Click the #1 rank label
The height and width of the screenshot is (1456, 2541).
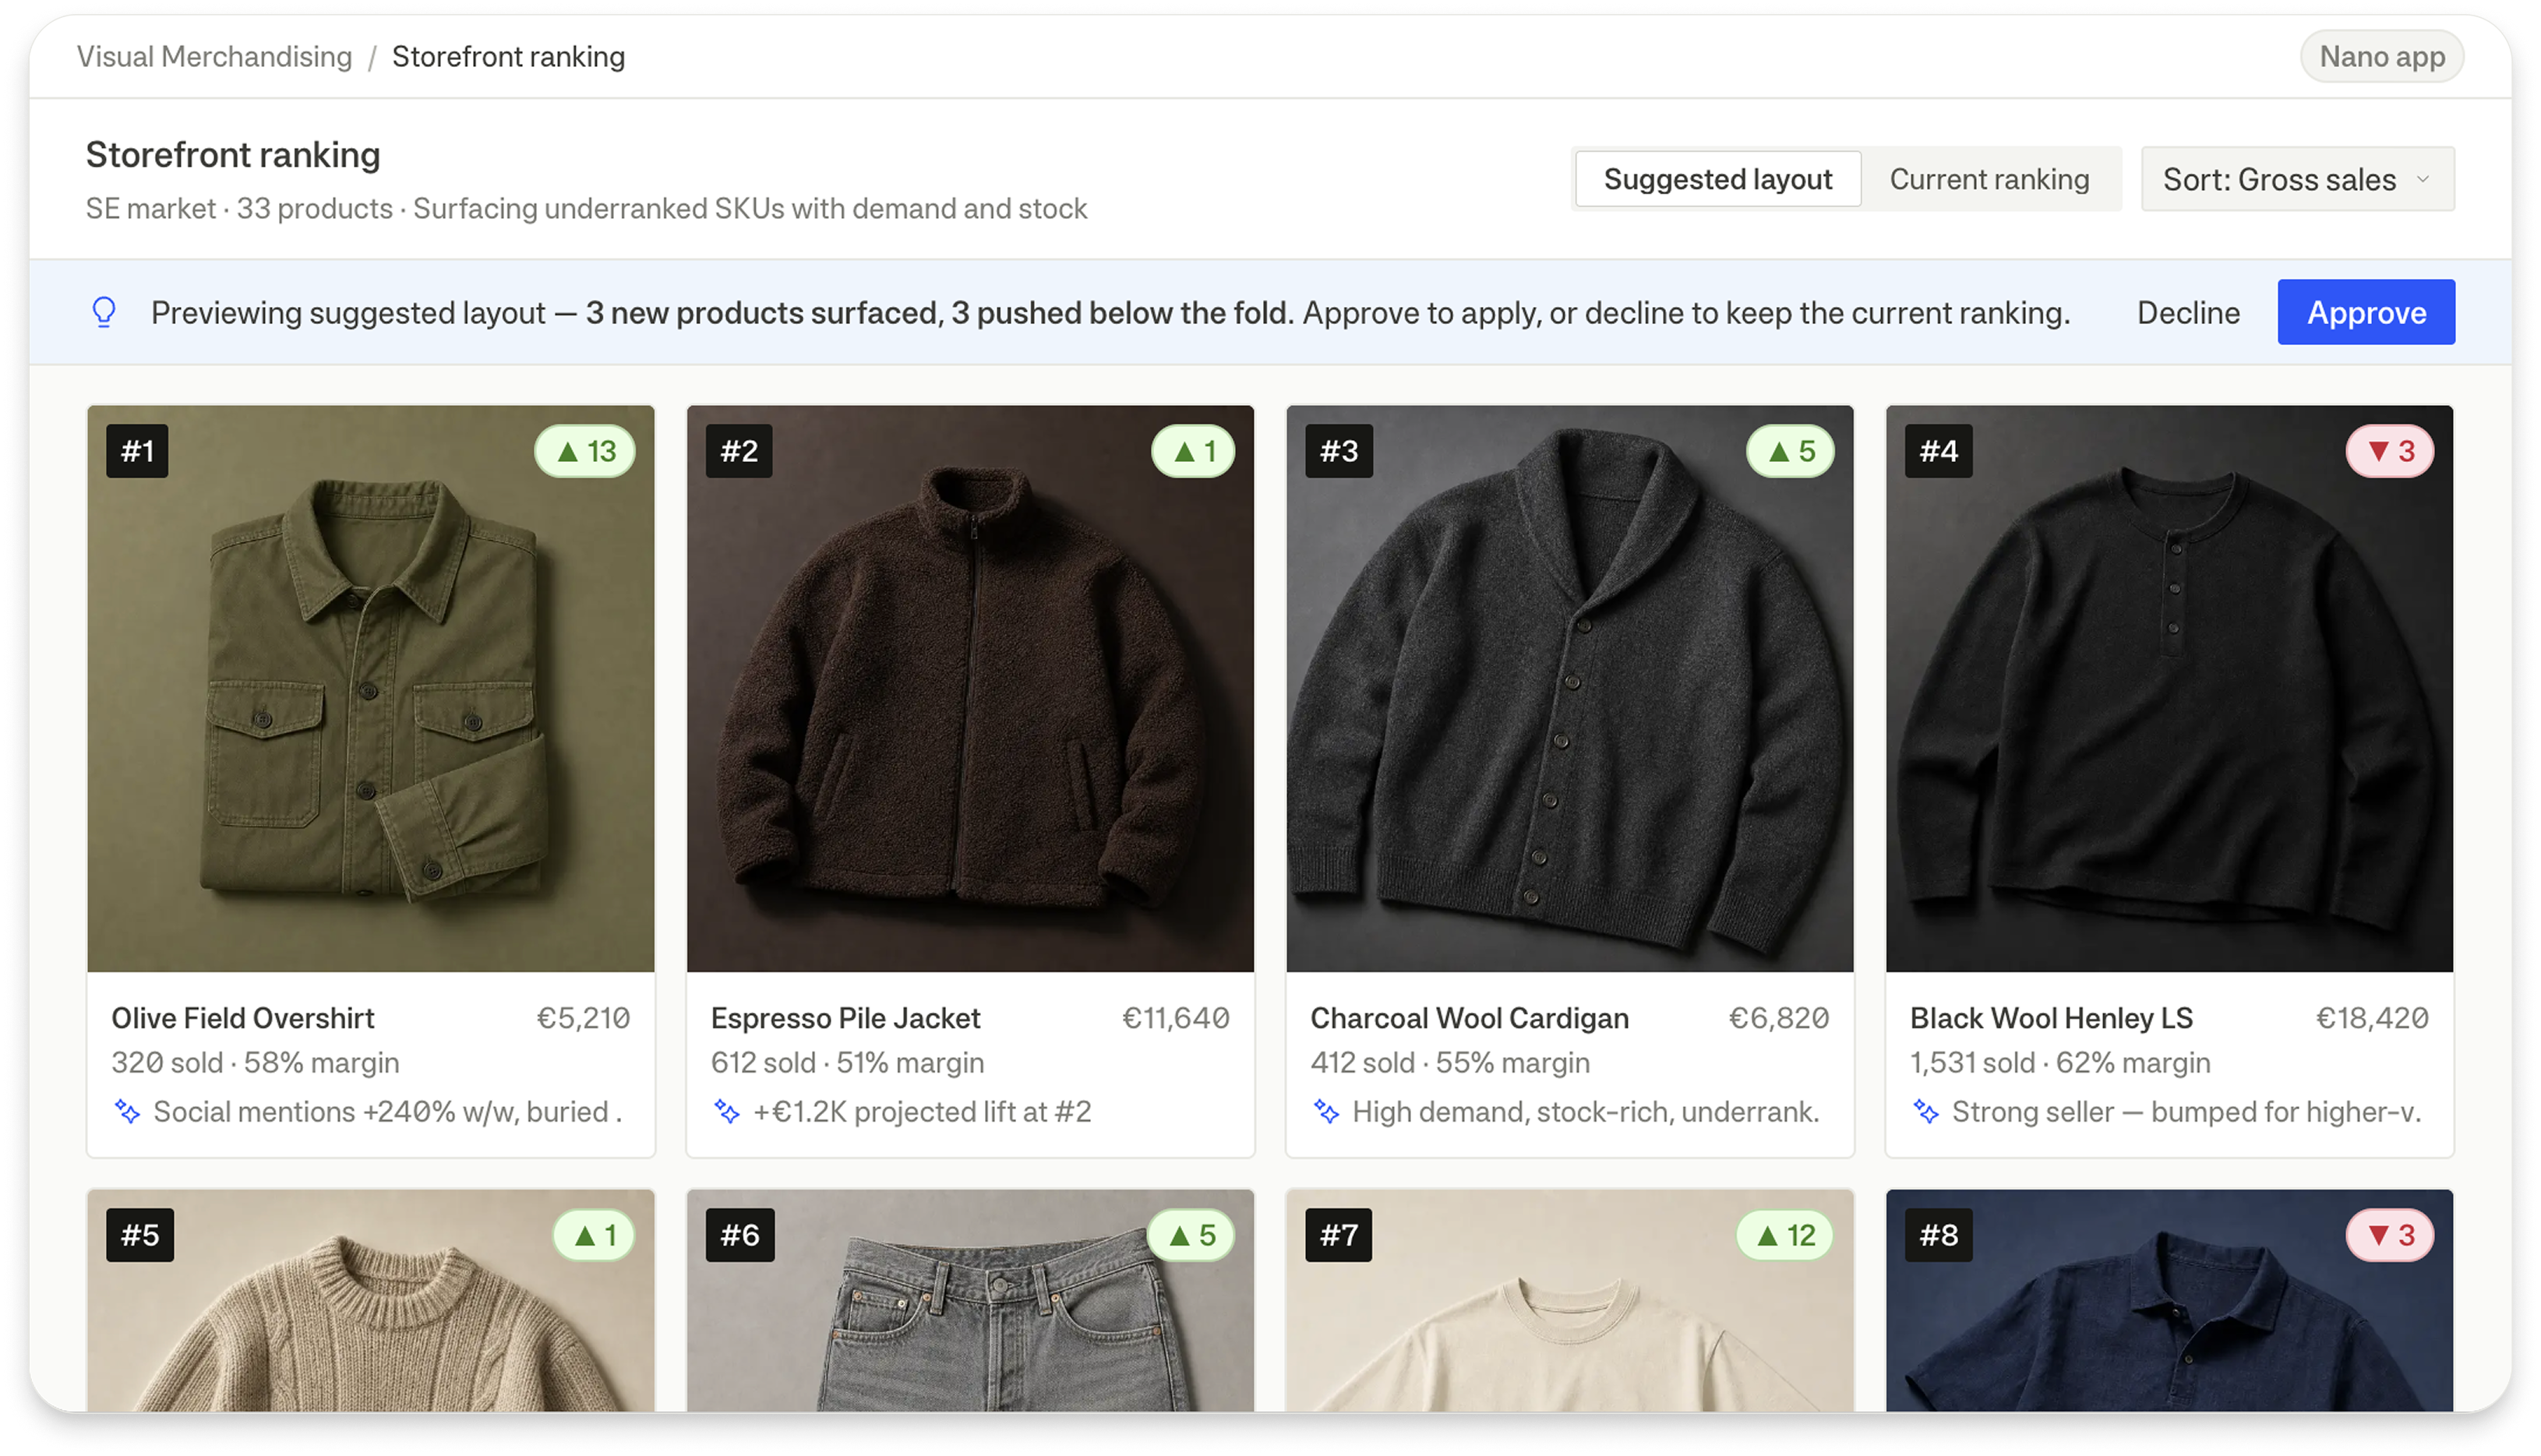(x=138, y=451)
